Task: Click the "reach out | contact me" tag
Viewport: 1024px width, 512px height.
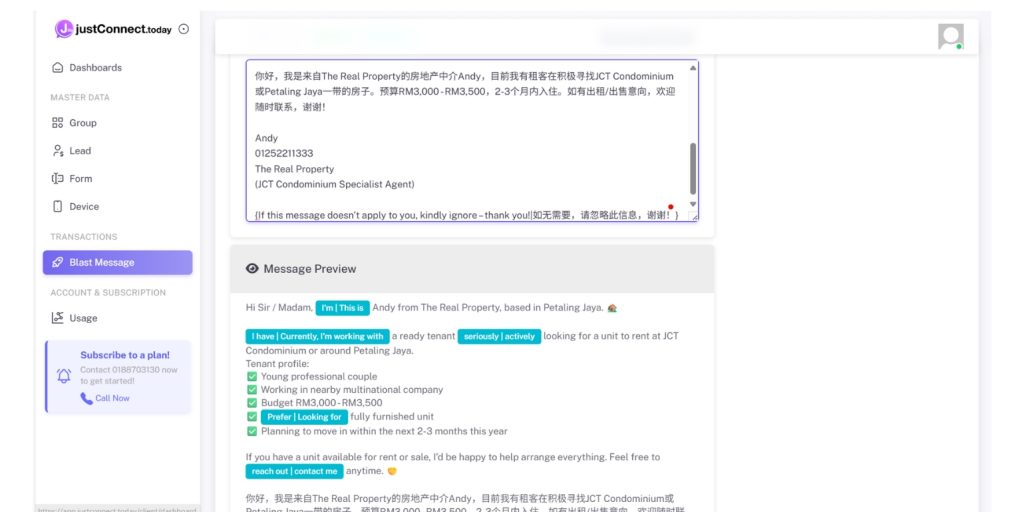Action: coord(295,472)
